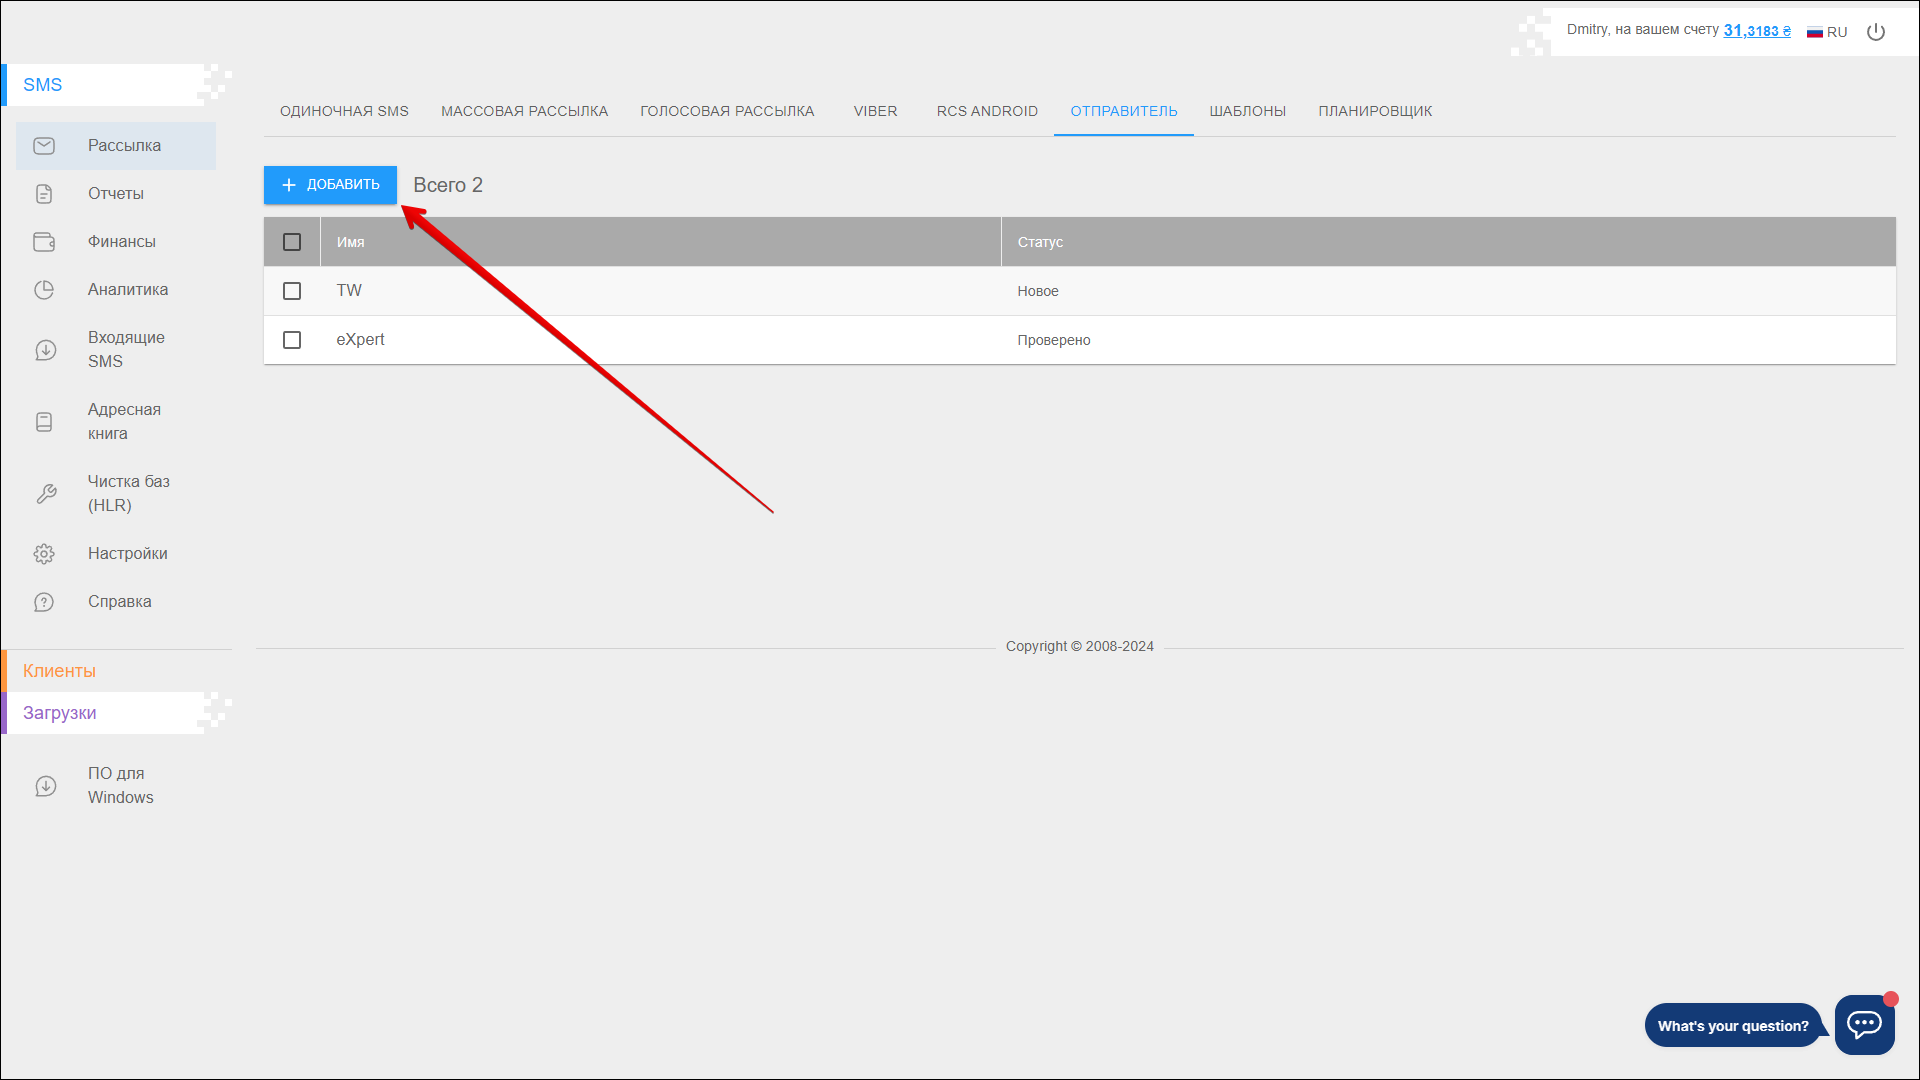This screenshot has height=1080, width=1920.
Task: Click the wallet icon beside Финансы
Action: 44,242
